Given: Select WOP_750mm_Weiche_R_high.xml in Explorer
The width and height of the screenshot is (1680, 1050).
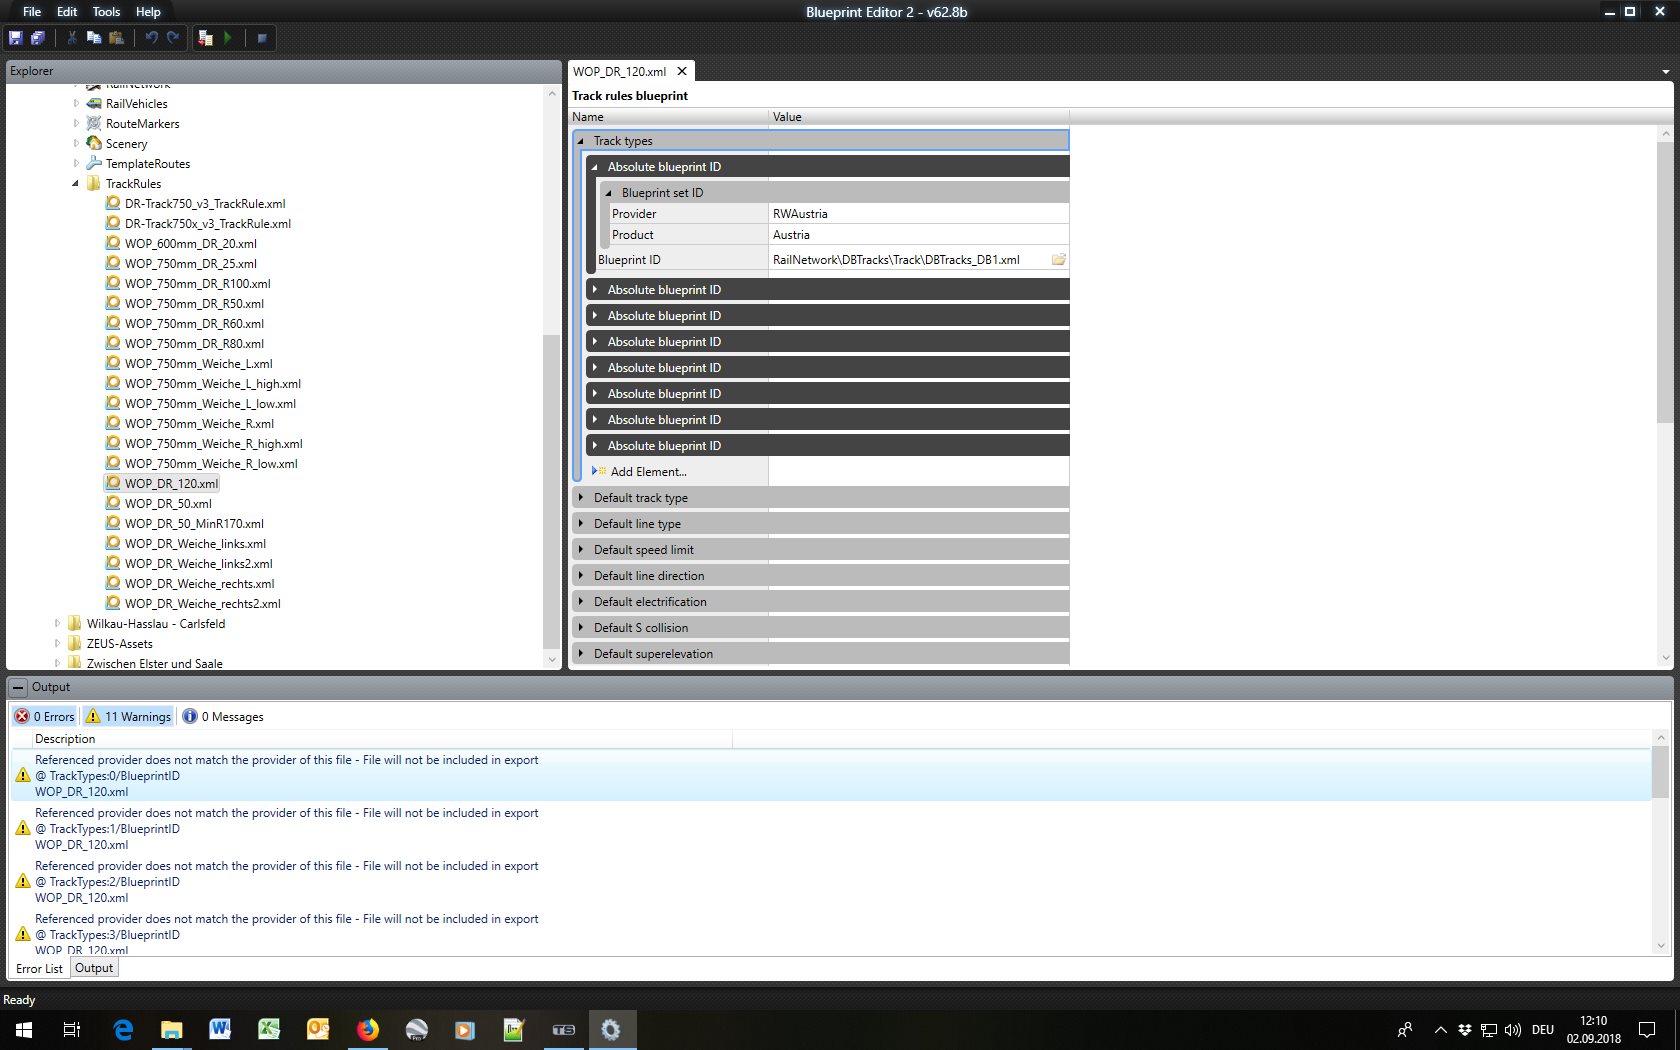Looking at the screenshot, I should click(x=213, y=444).
